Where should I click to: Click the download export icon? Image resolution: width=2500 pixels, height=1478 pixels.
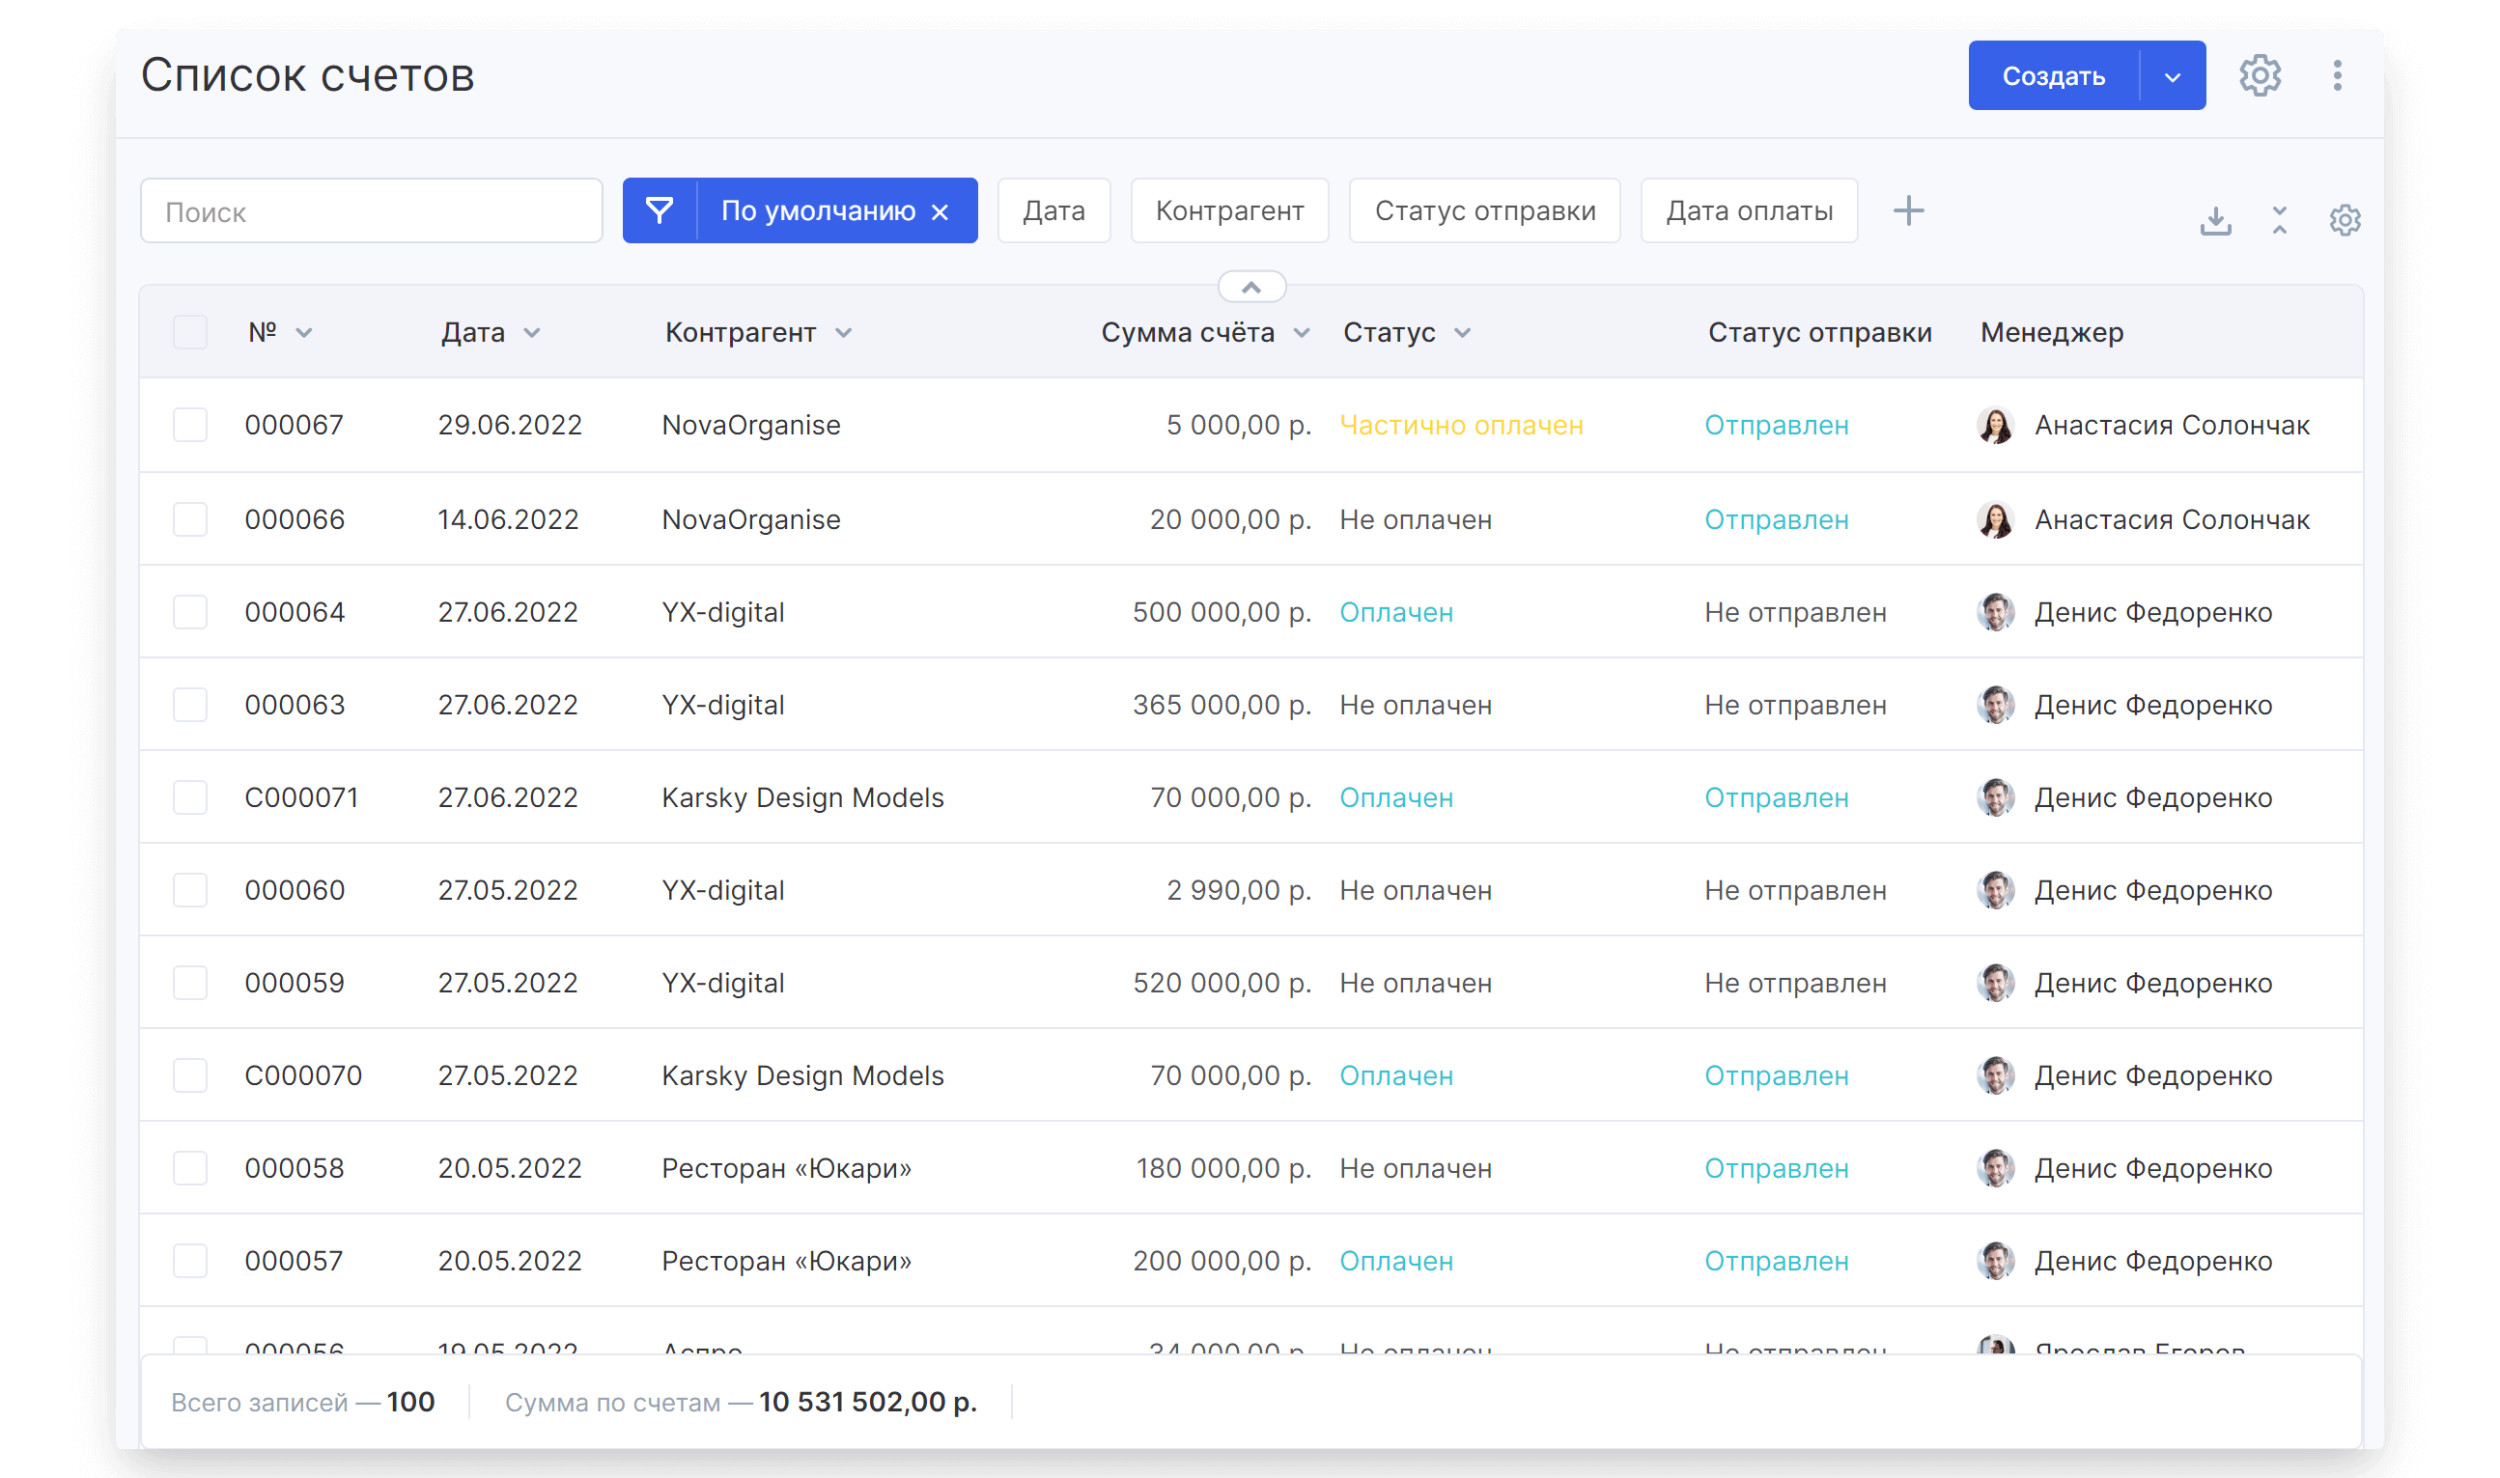point(2215,220)
